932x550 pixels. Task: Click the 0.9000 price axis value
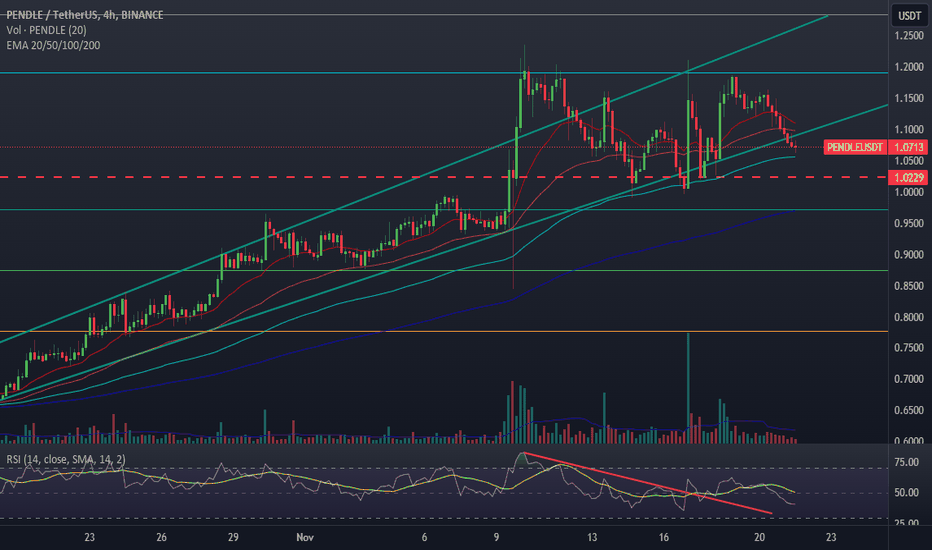pos(909,254)
